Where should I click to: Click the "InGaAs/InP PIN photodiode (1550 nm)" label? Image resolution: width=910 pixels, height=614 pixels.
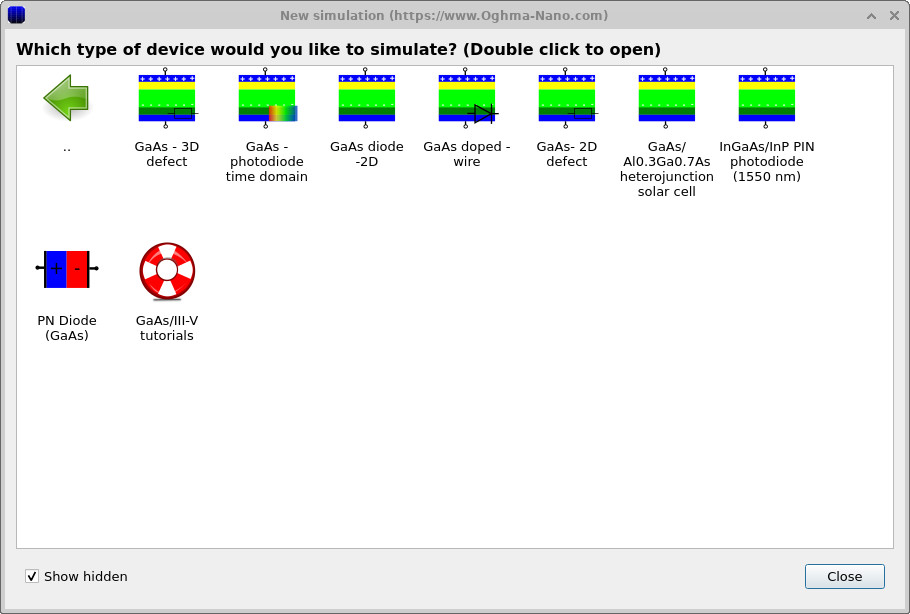click(x=767, y=161)
